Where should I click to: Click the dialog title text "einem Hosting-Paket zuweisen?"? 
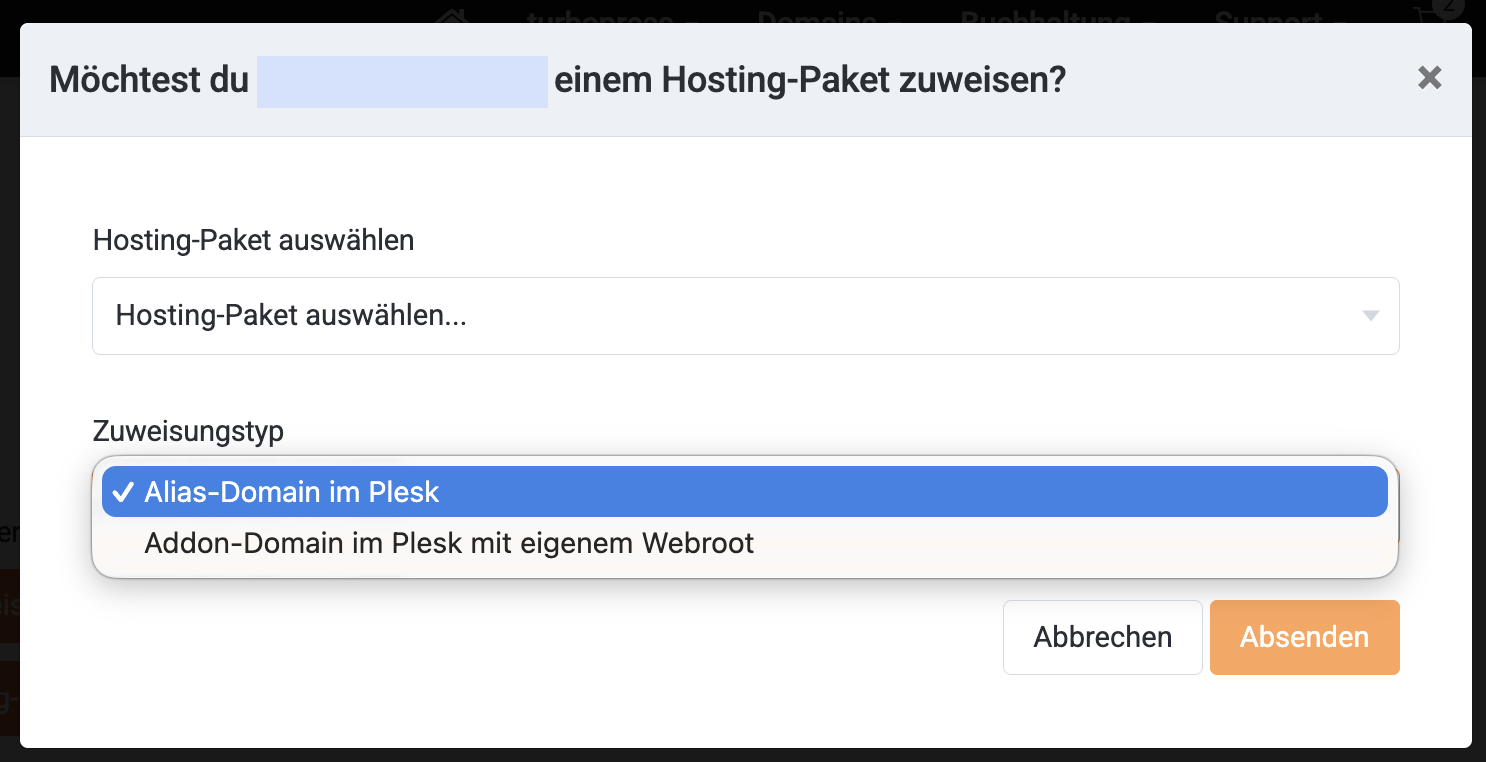coord(810,80)
